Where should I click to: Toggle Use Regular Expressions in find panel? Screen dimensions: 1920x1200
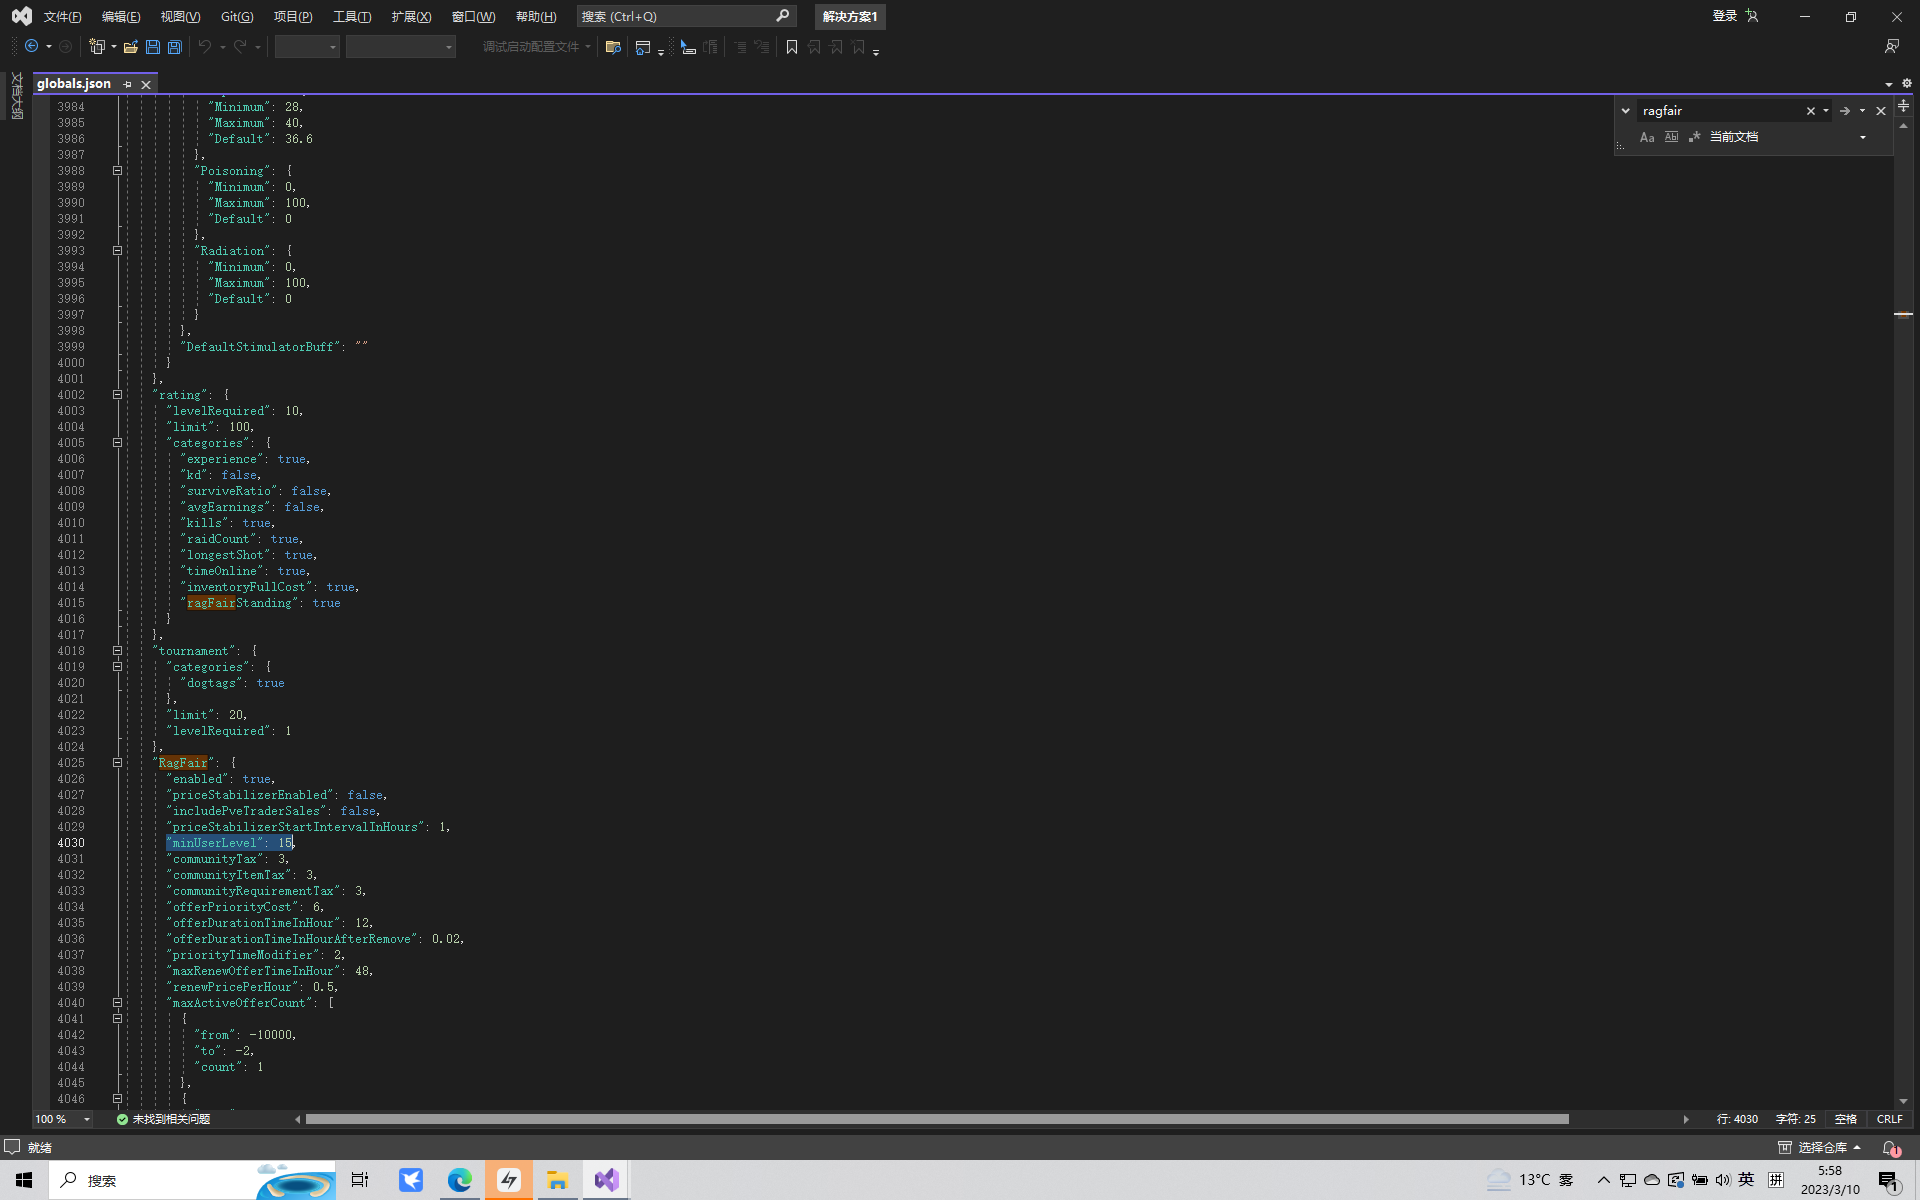click(1695, 137)
